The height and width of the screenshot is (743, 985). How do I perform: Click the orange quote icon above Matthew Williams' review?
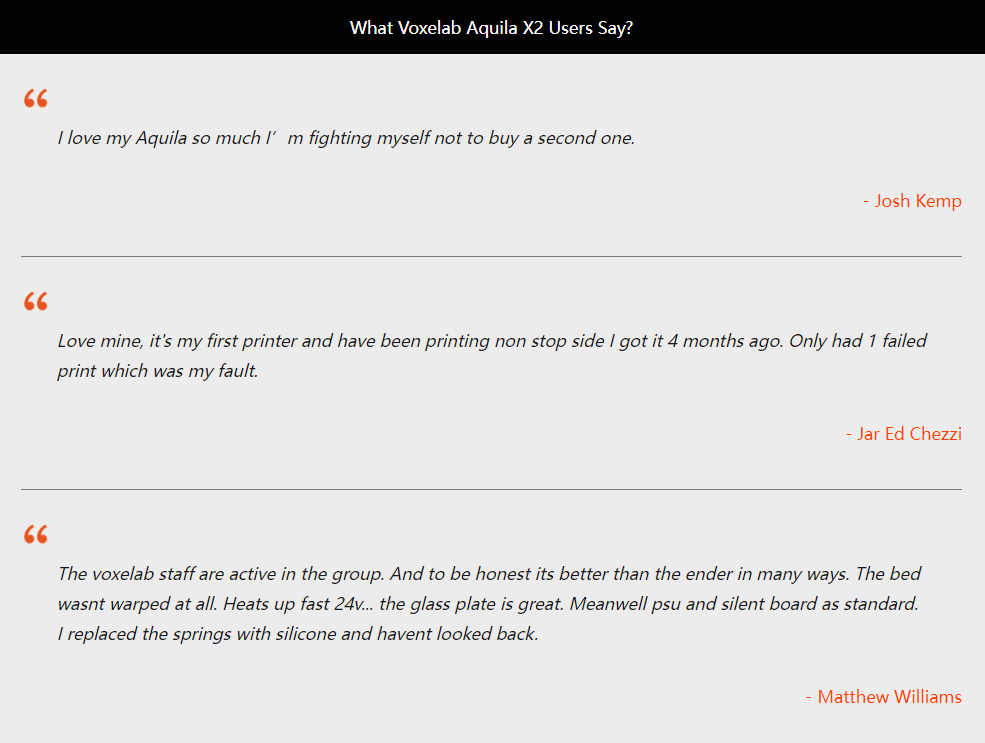36,534
